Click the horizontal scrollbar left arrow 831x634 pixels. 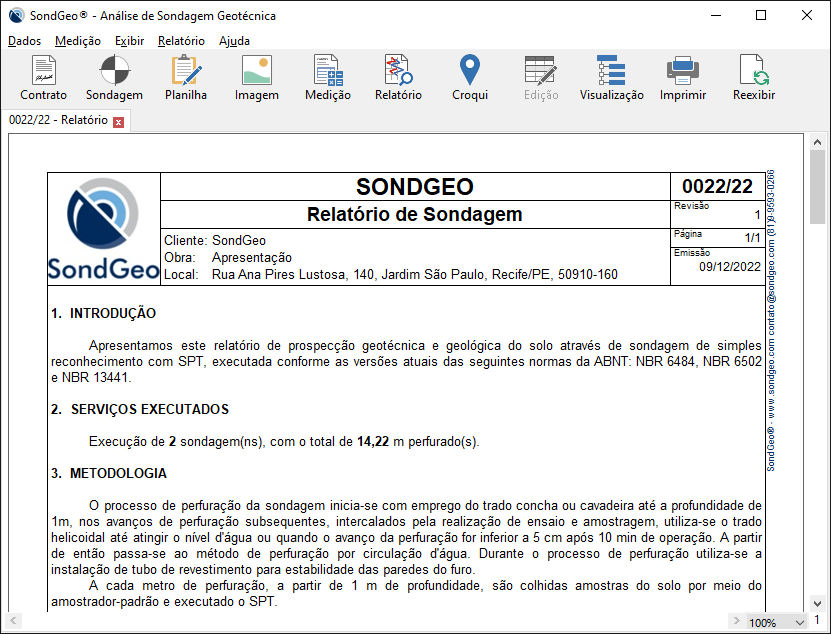click(x=14, y=620)
